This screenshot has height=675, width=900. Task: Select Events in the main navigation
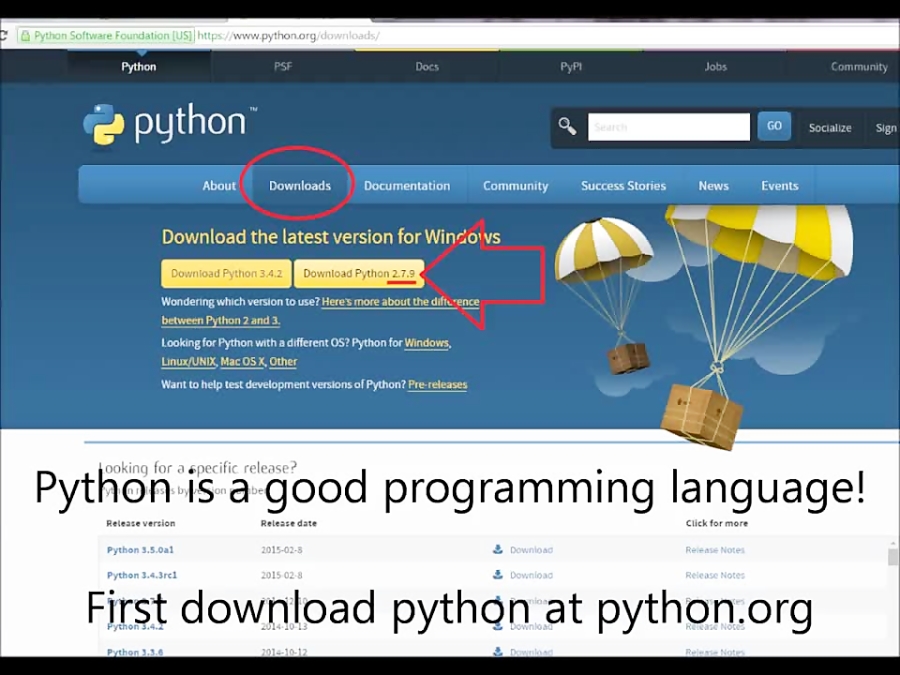pyautogui.click(x=779, y=185)
